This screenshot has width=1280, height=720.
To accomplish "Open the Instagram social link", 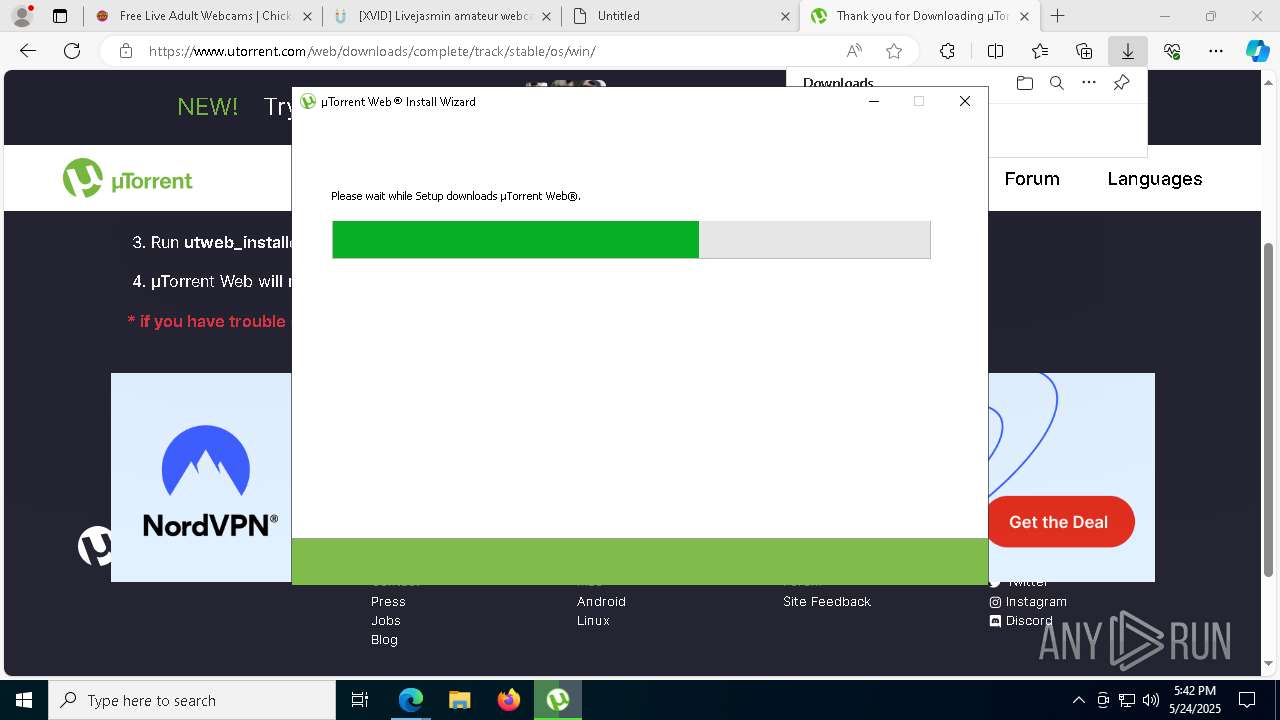I will (x=1028, y=602).
